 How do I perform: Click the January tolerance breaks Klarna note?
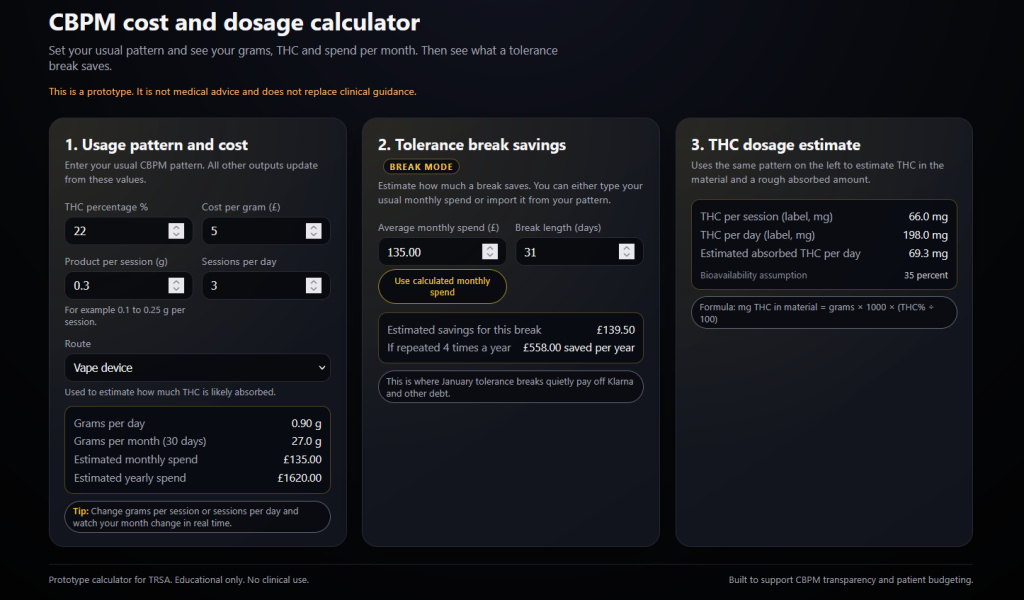pyautogui.click(x=511, y=387)
